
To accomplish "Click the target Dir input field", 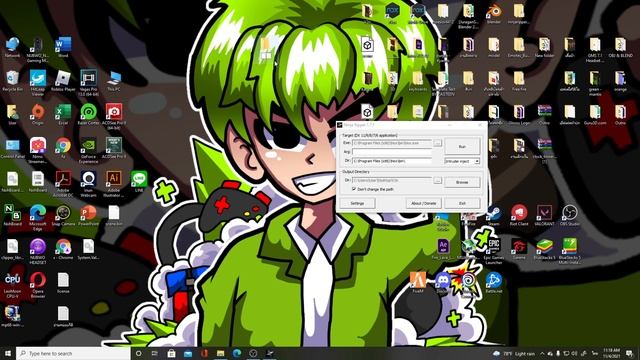I will click(x=392, y=161).
